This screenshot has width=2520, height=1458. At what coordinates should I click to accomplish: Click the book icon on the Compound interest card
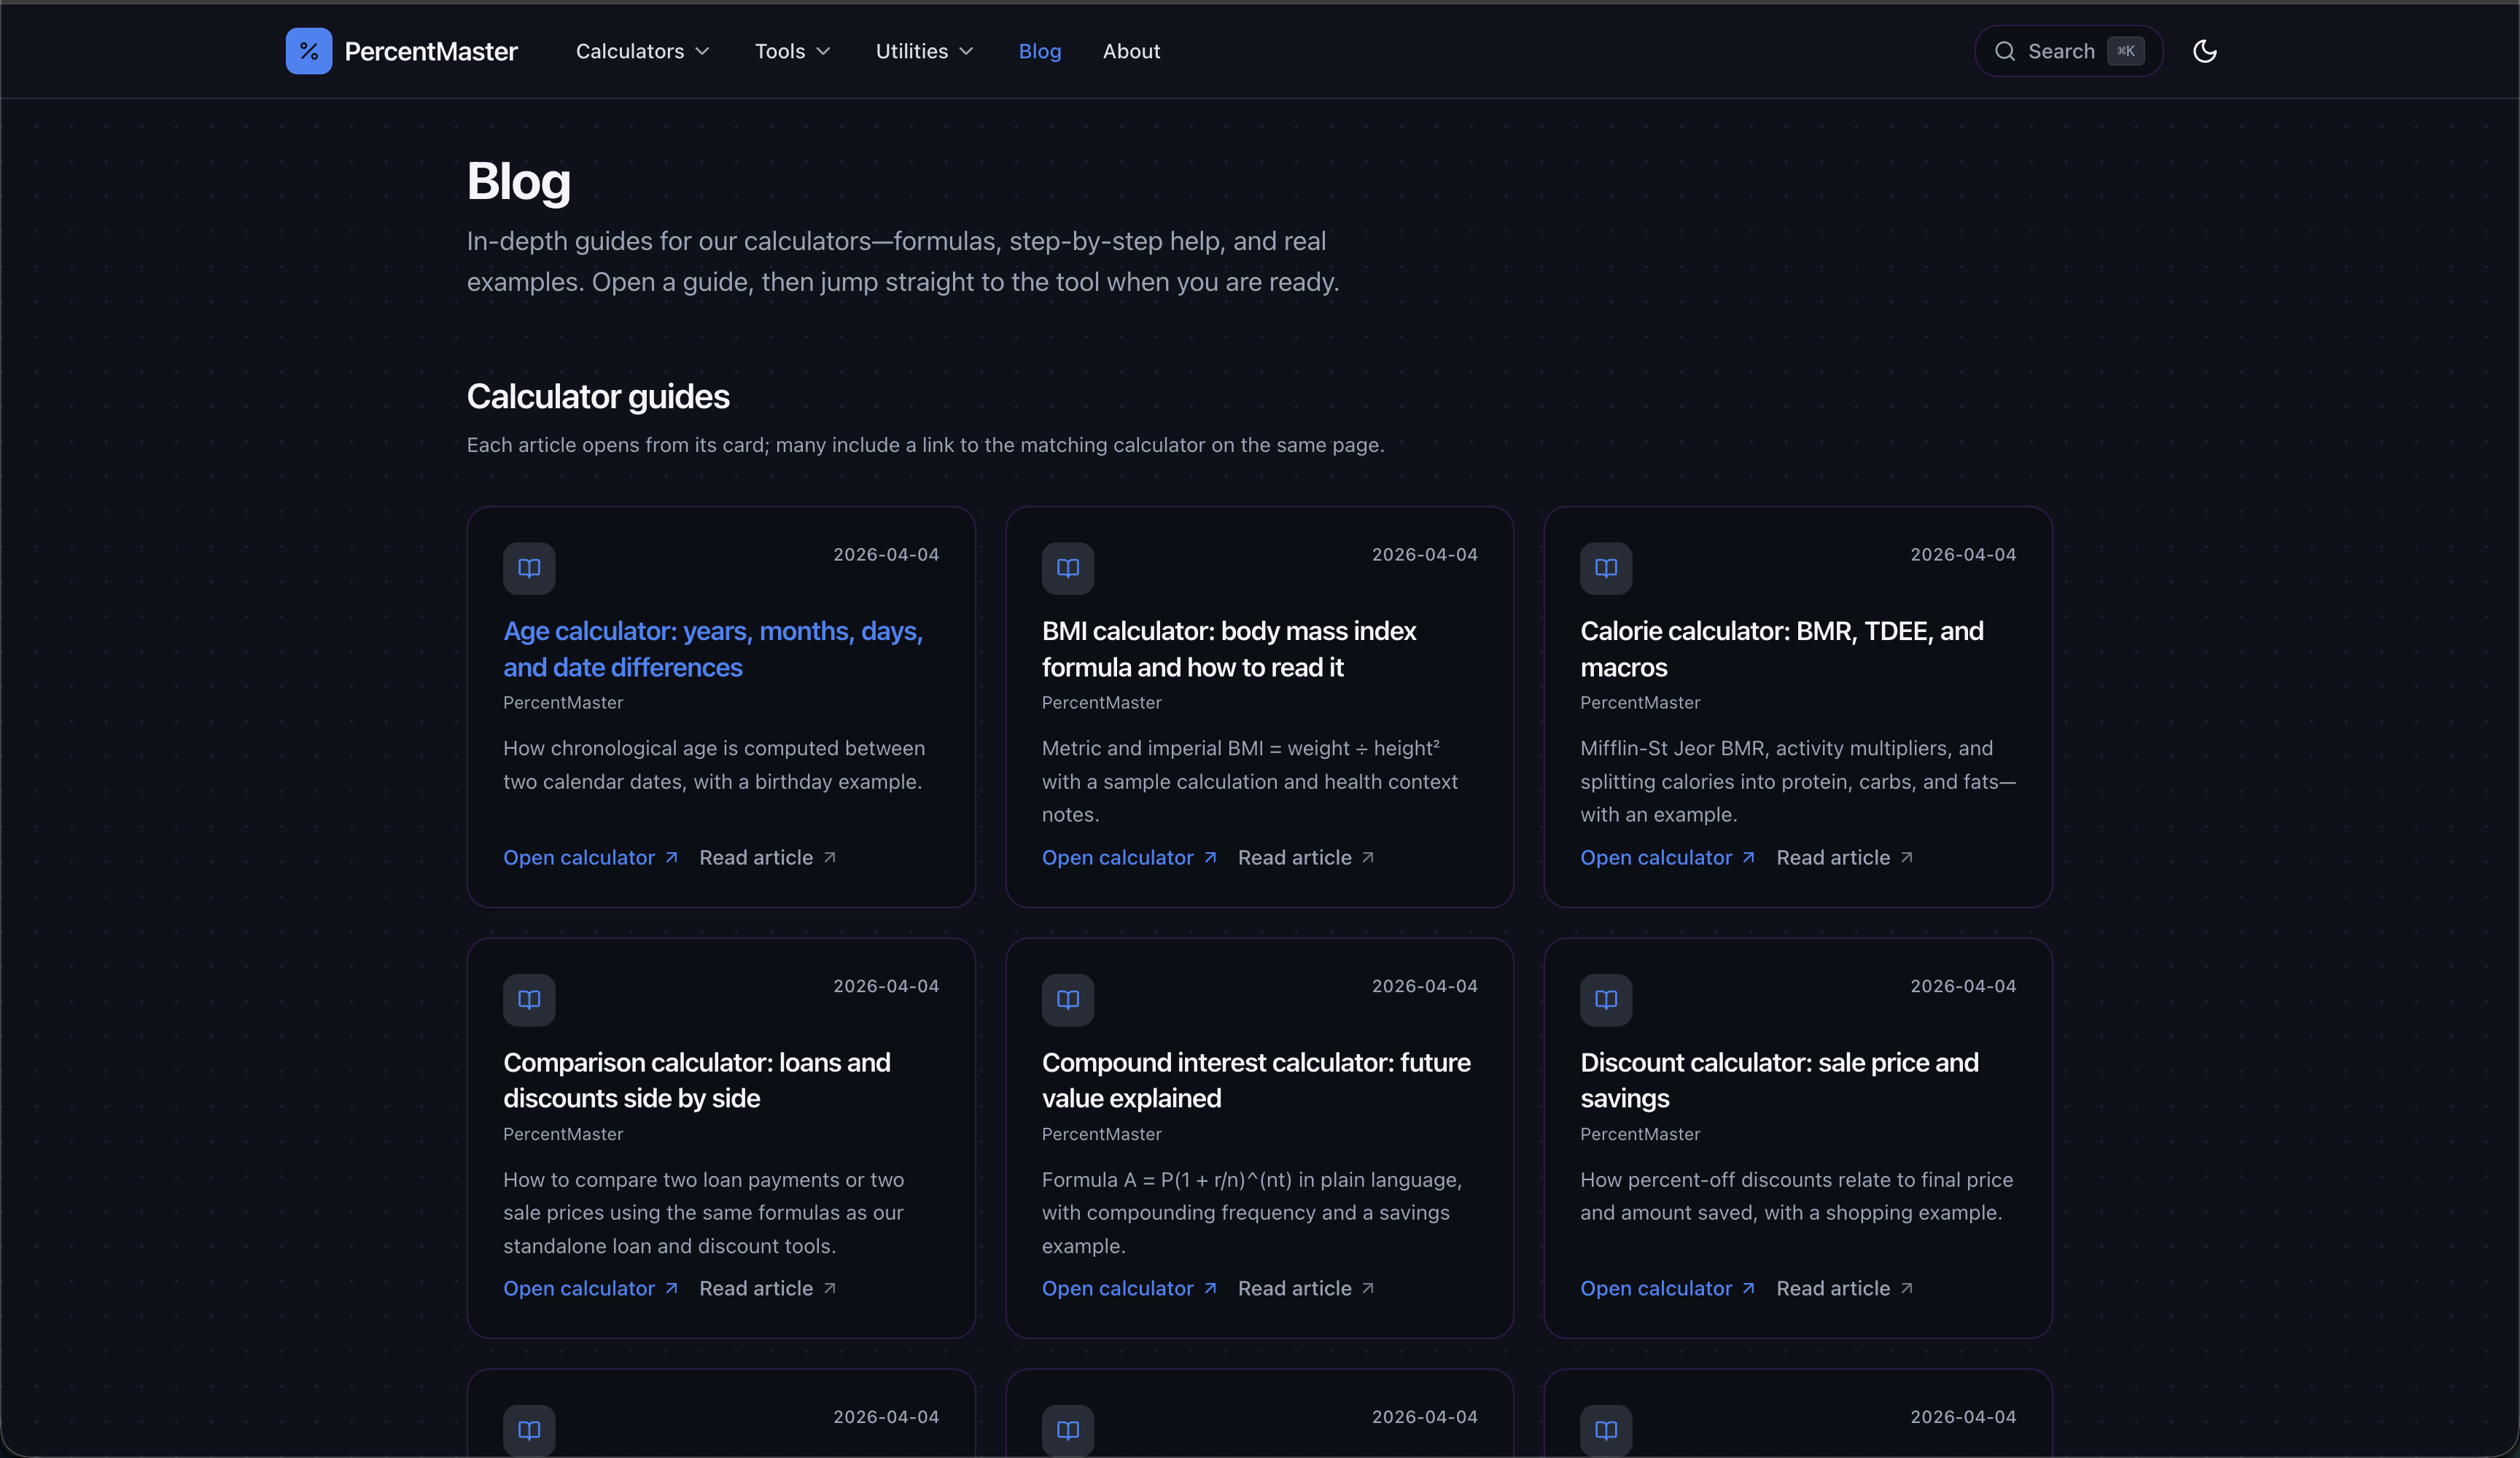point(1067,999)
